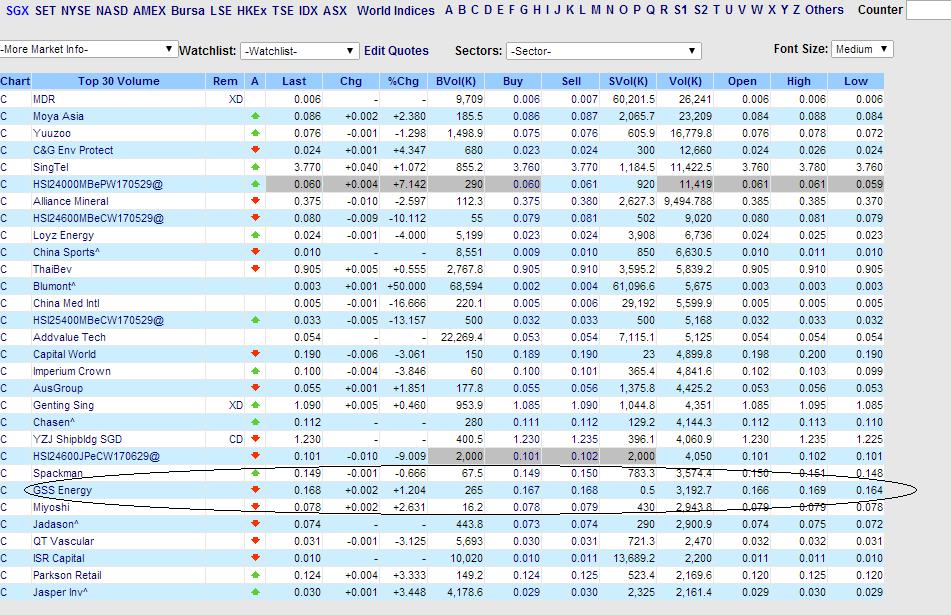
Task: Click the up arrow beside Spackman
Action: [x=255, y=472]
